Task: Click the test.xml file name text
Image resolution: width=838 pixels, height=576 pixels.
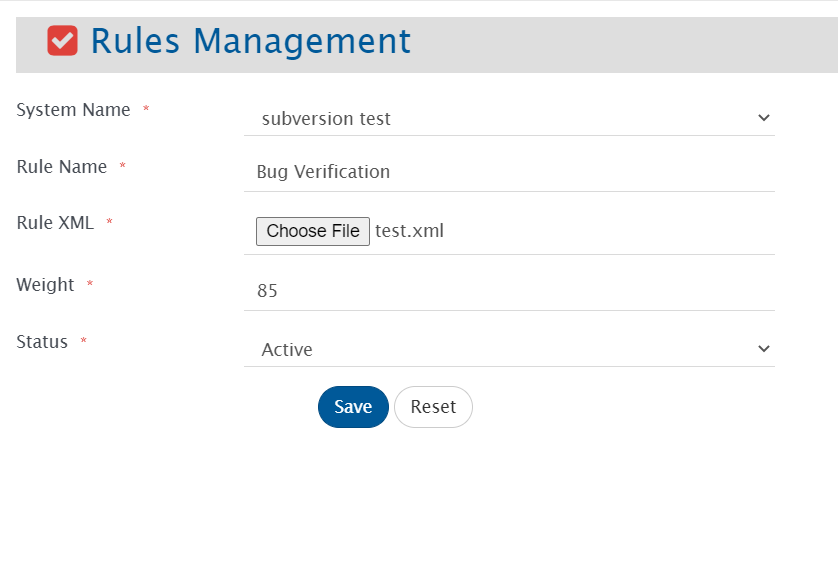Action: click(x=409, y=231)
